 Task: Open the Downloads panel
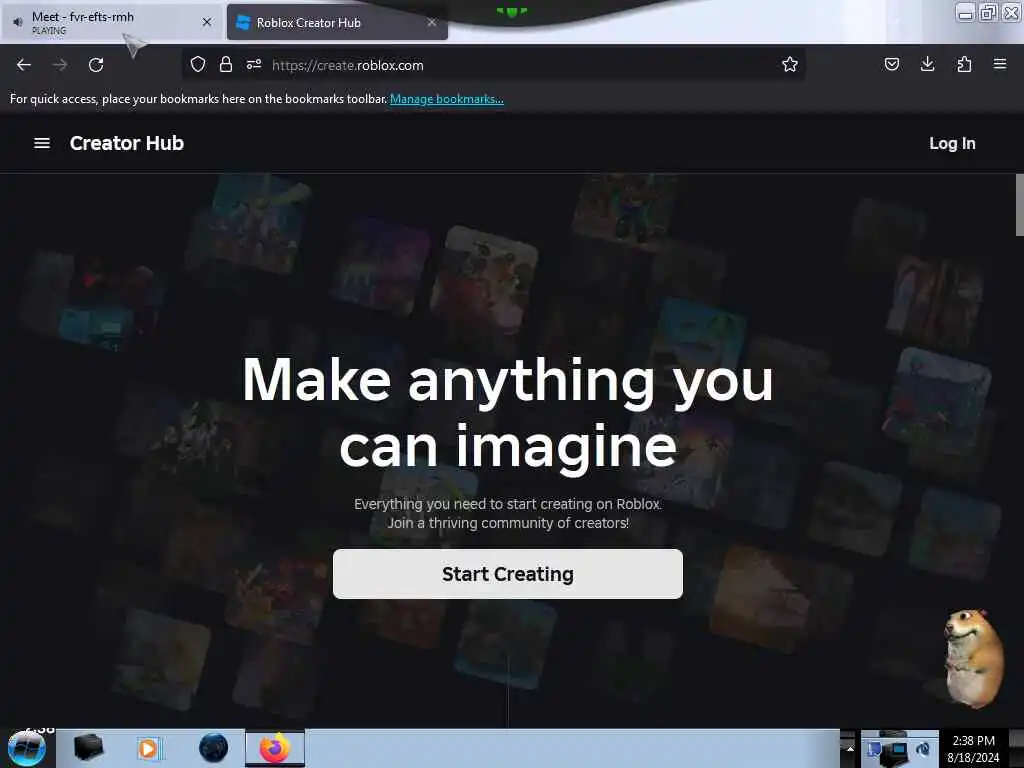[x=927, y=64]
